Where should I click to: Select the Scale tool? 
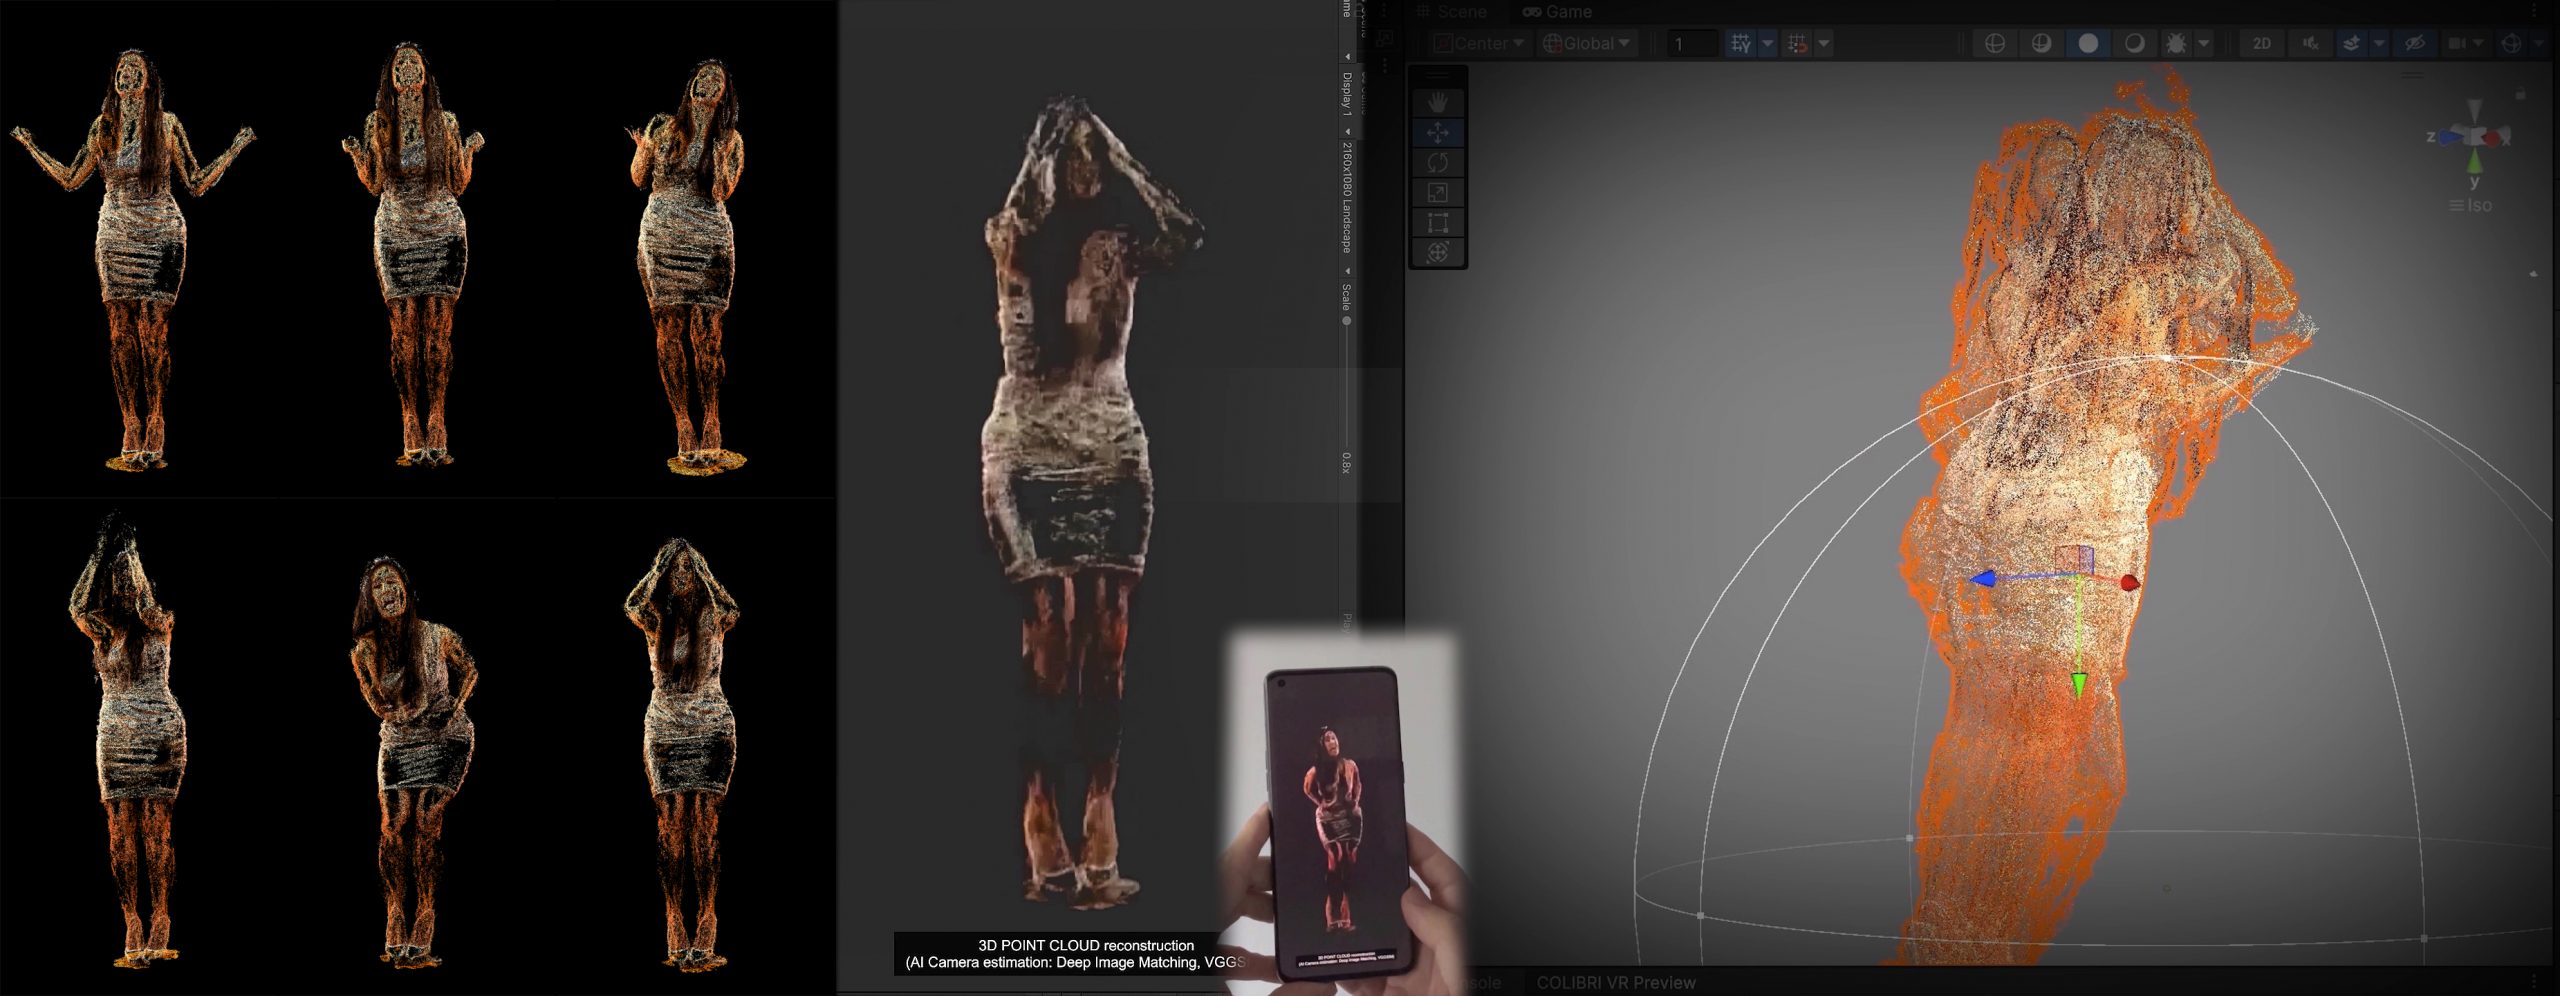1437,192
